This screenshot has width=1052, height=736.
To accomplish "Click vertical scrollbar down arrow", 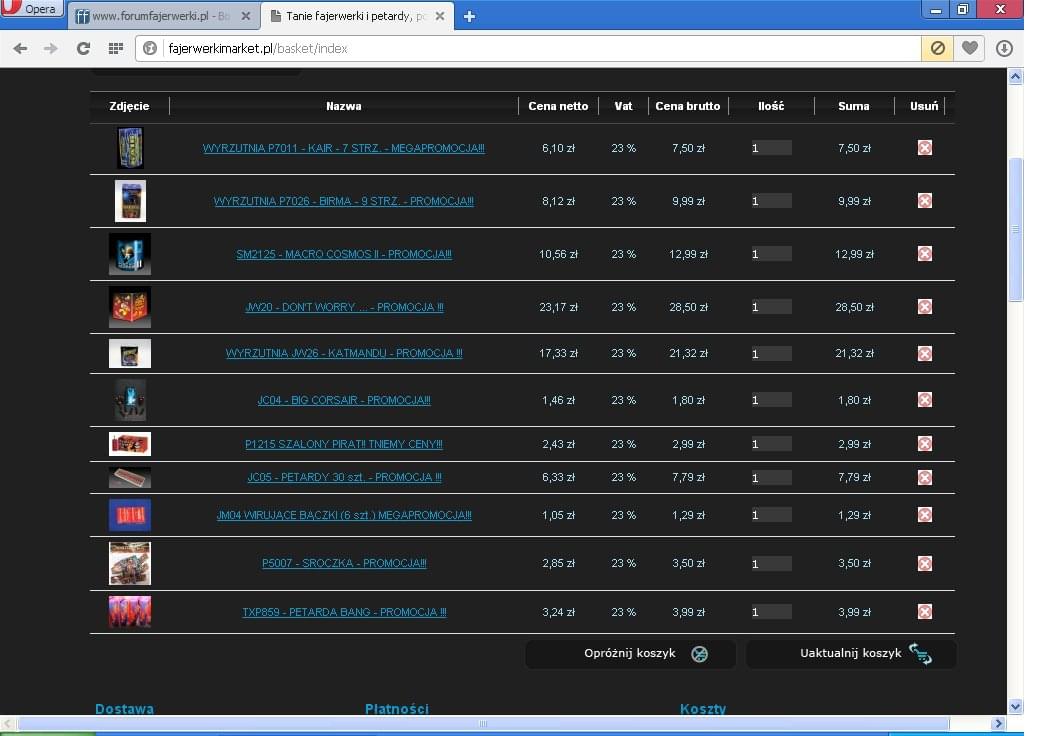I will coord(1015,706).
